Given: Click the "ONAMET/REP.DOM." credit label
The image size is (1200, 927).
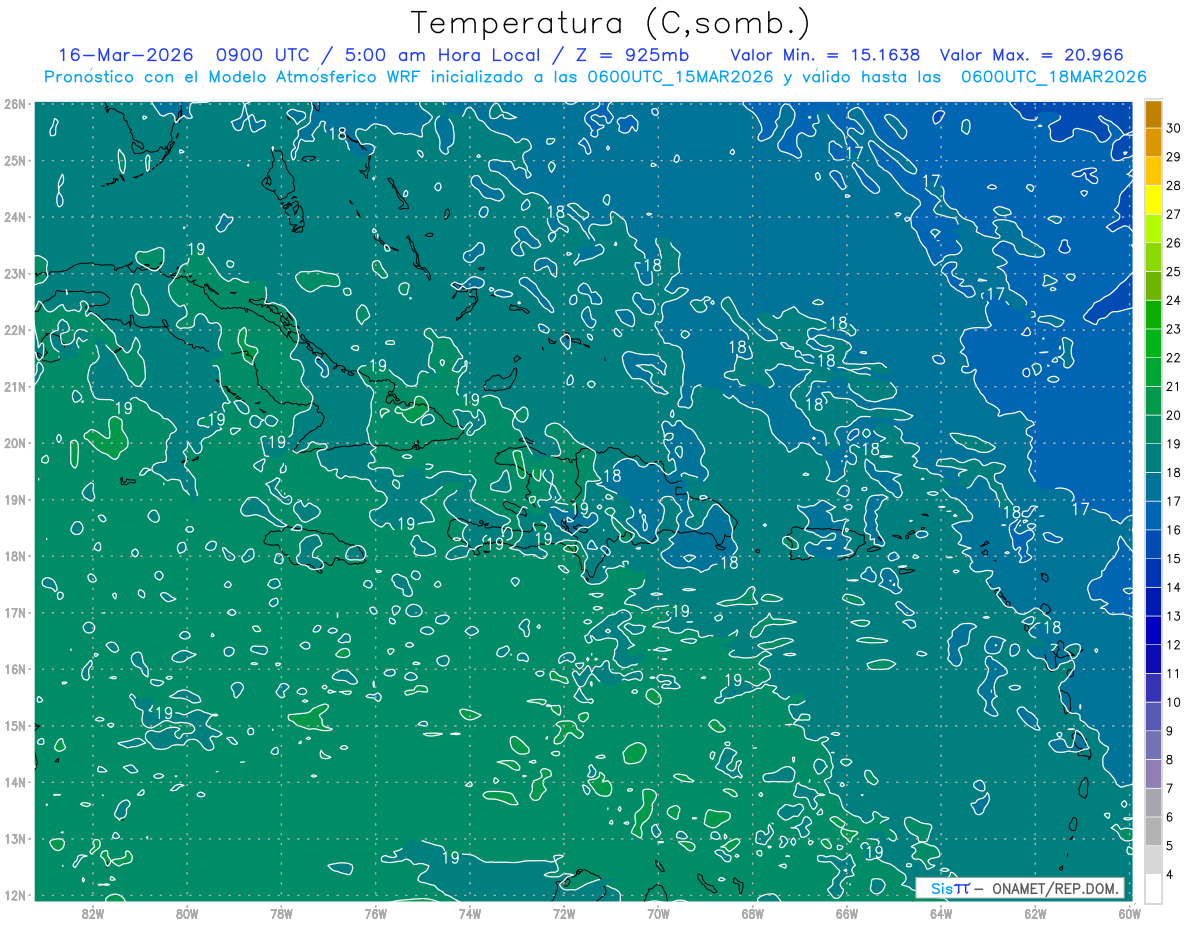Looking at the screenshot, I should click(x=1053, y=888).
